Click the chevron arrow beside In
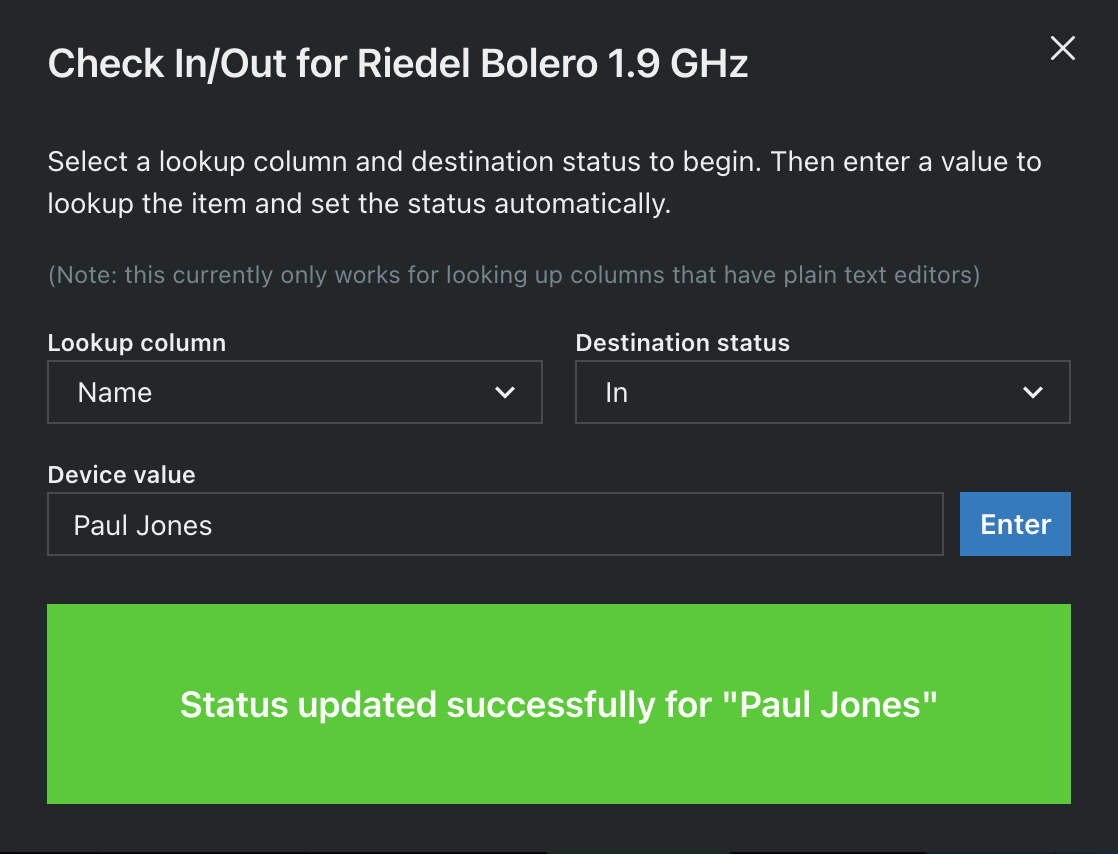The height and width of the screenshot is (854, 1118). point(1033,393)
